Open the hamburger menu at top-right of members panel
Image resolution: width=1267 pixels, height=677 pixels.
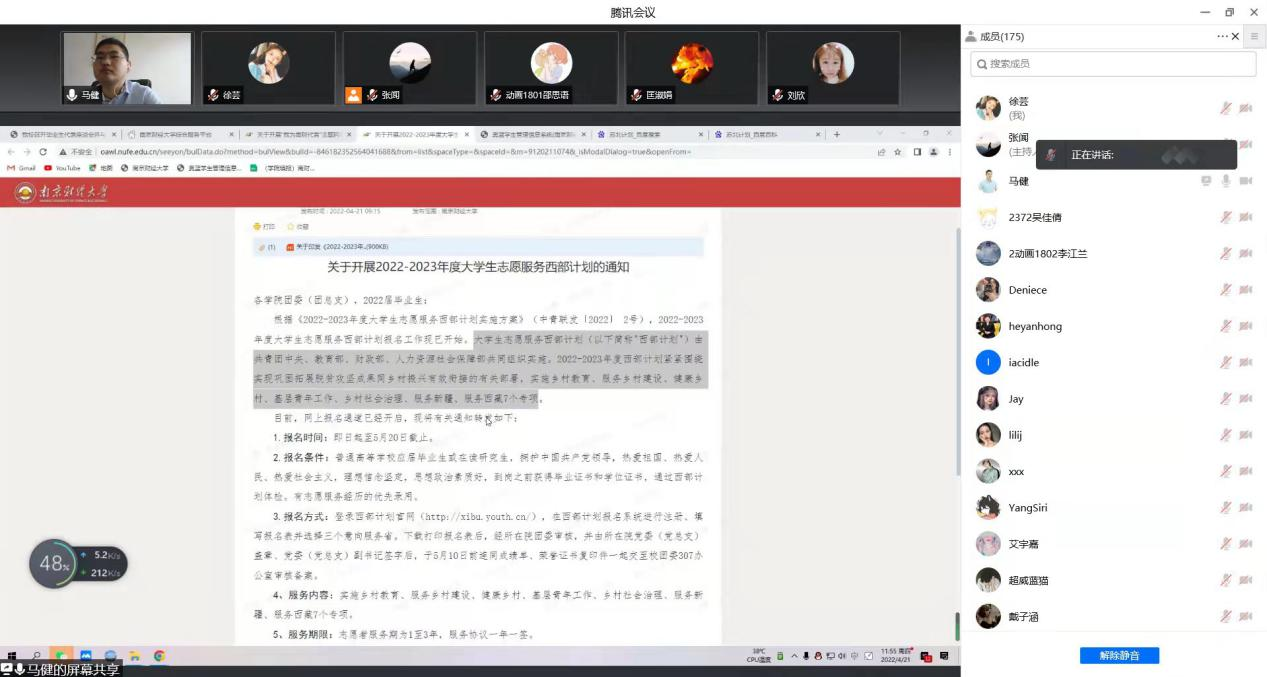pos(1255,36)
